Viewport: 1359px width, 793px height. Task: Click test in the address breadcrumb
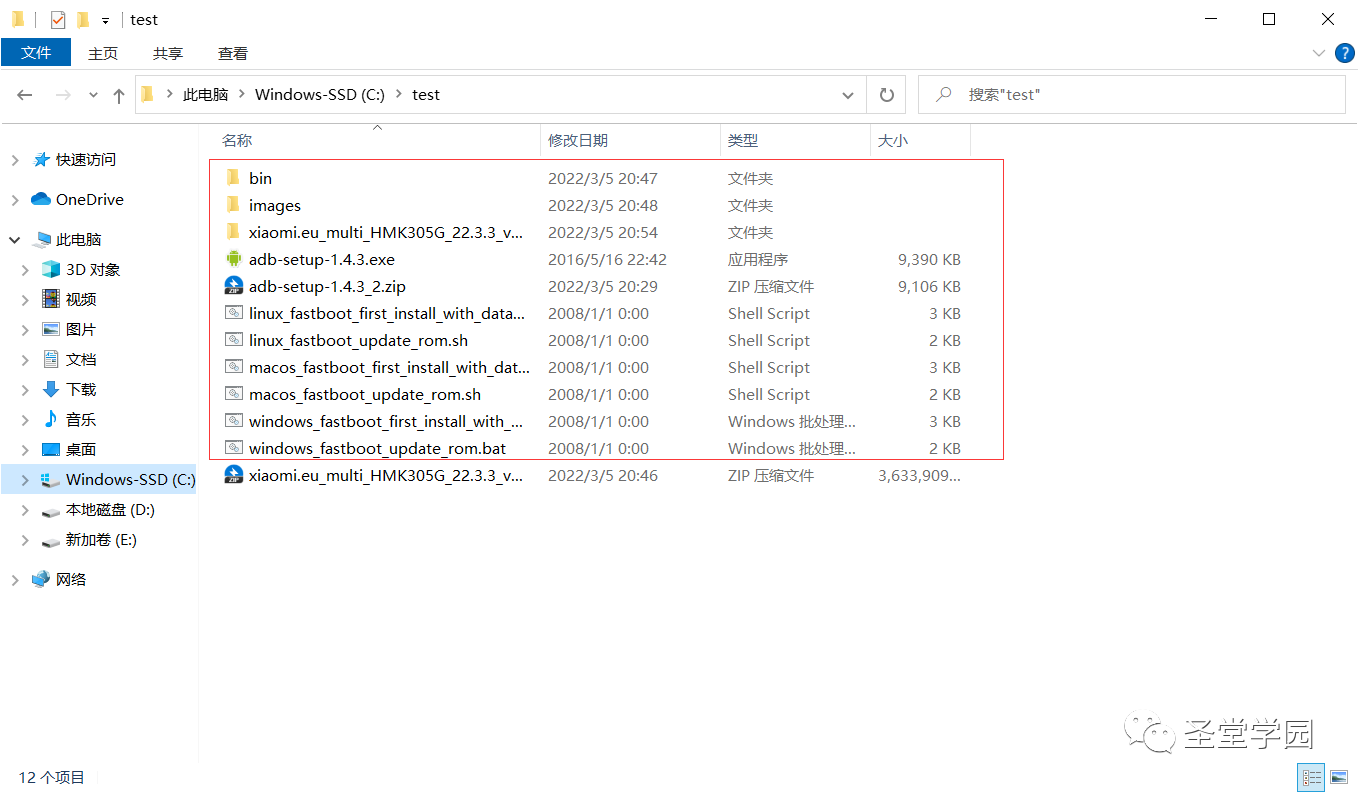coord(426,95)
